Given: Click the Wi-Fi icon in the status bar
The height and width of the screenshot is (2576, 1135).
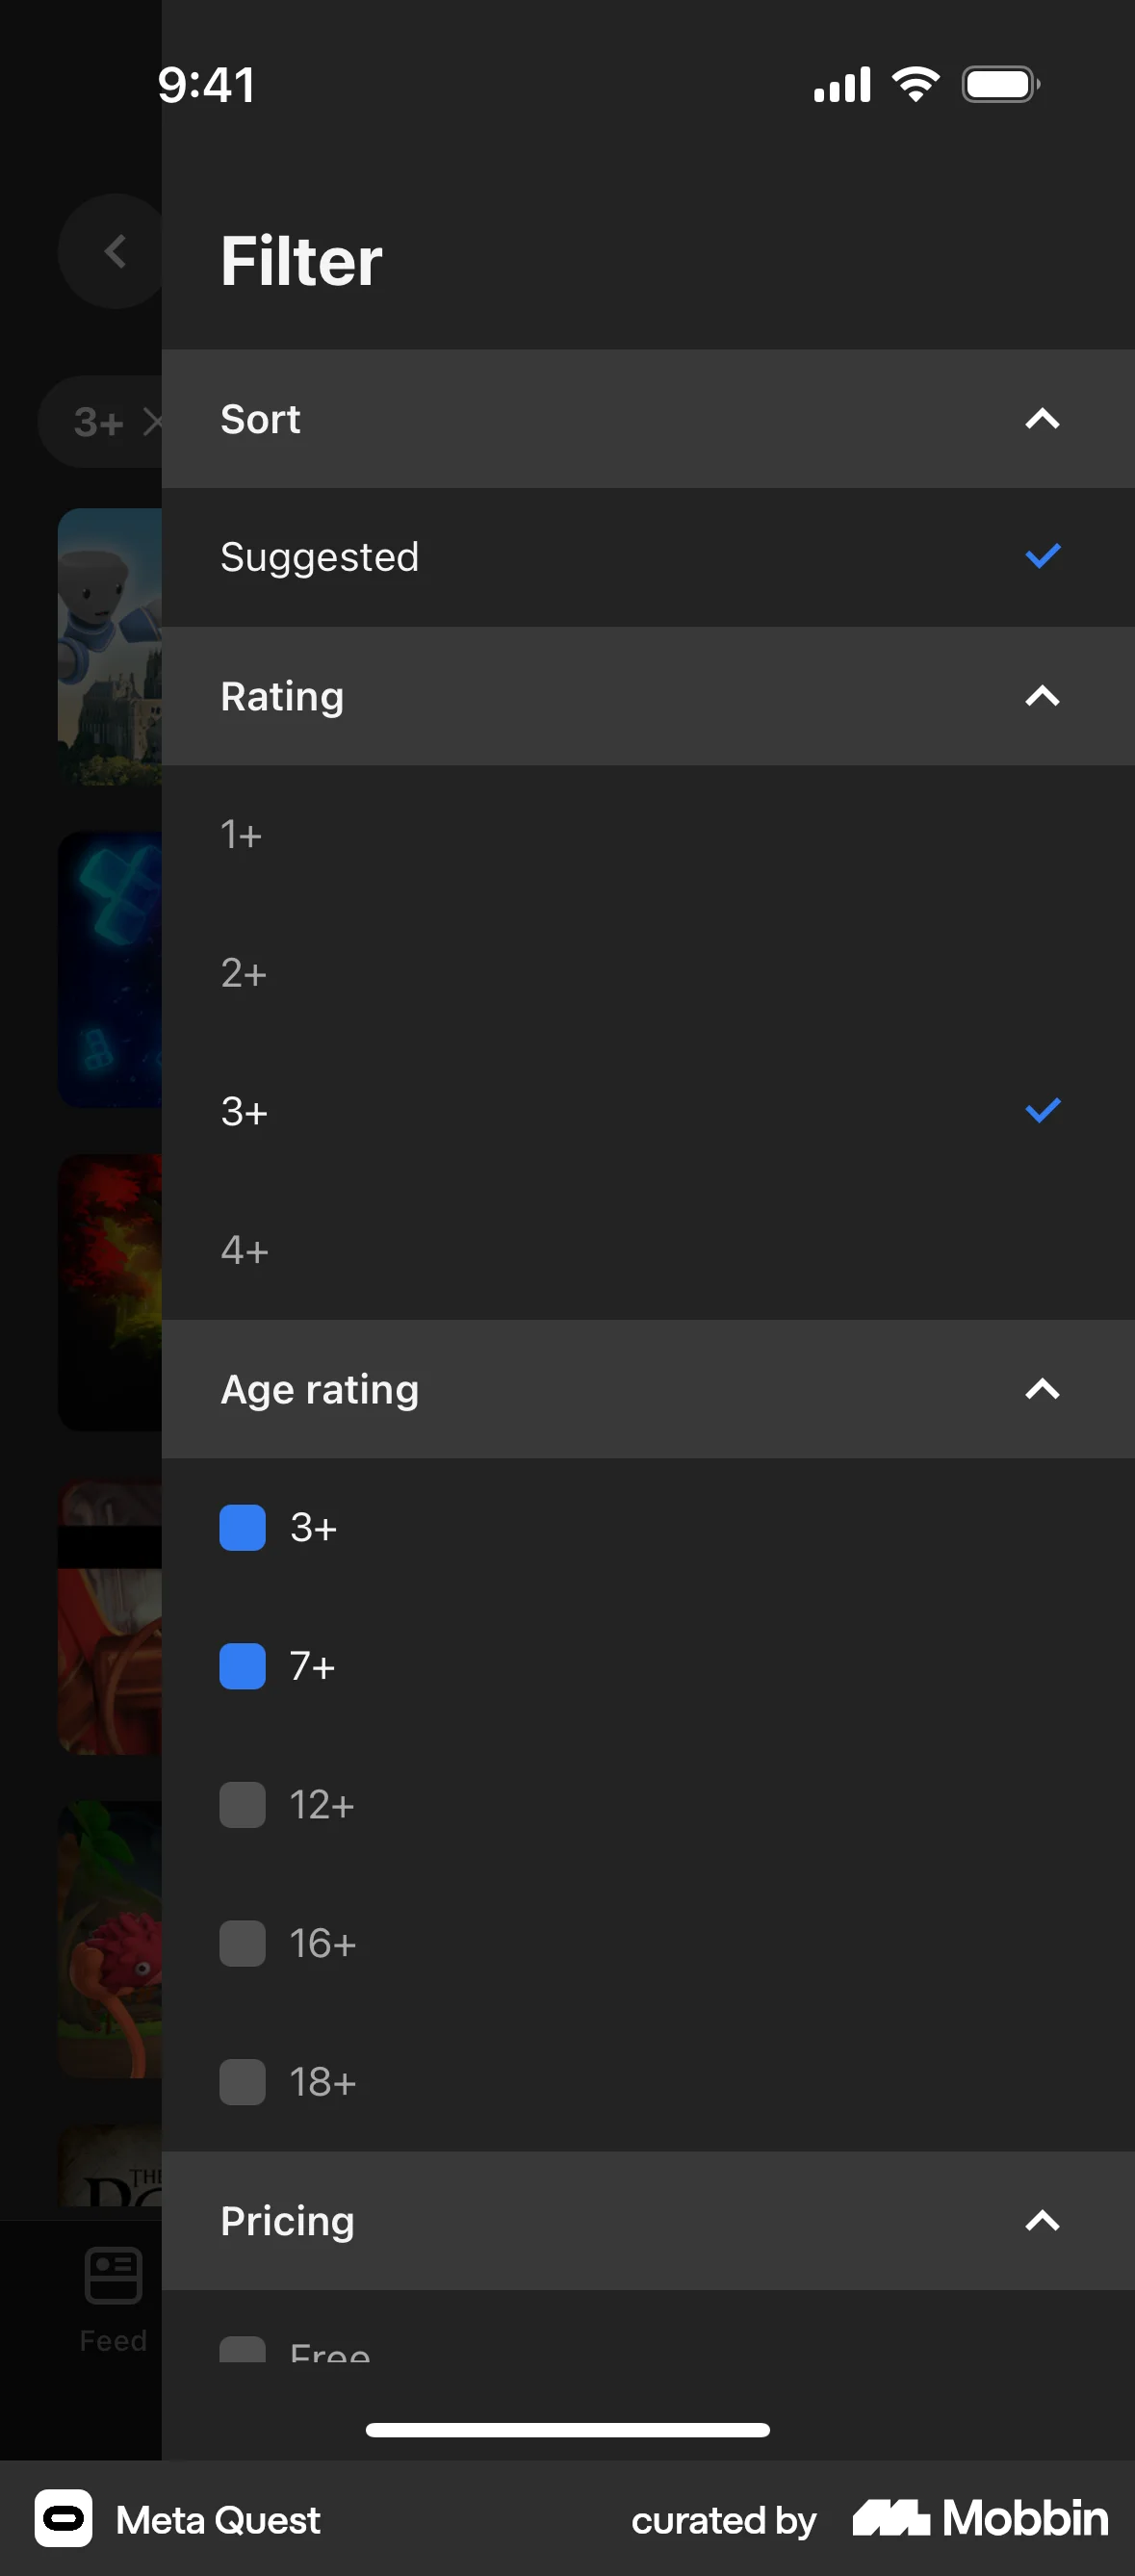Looking at the screenshot, I should coord(914,84).
